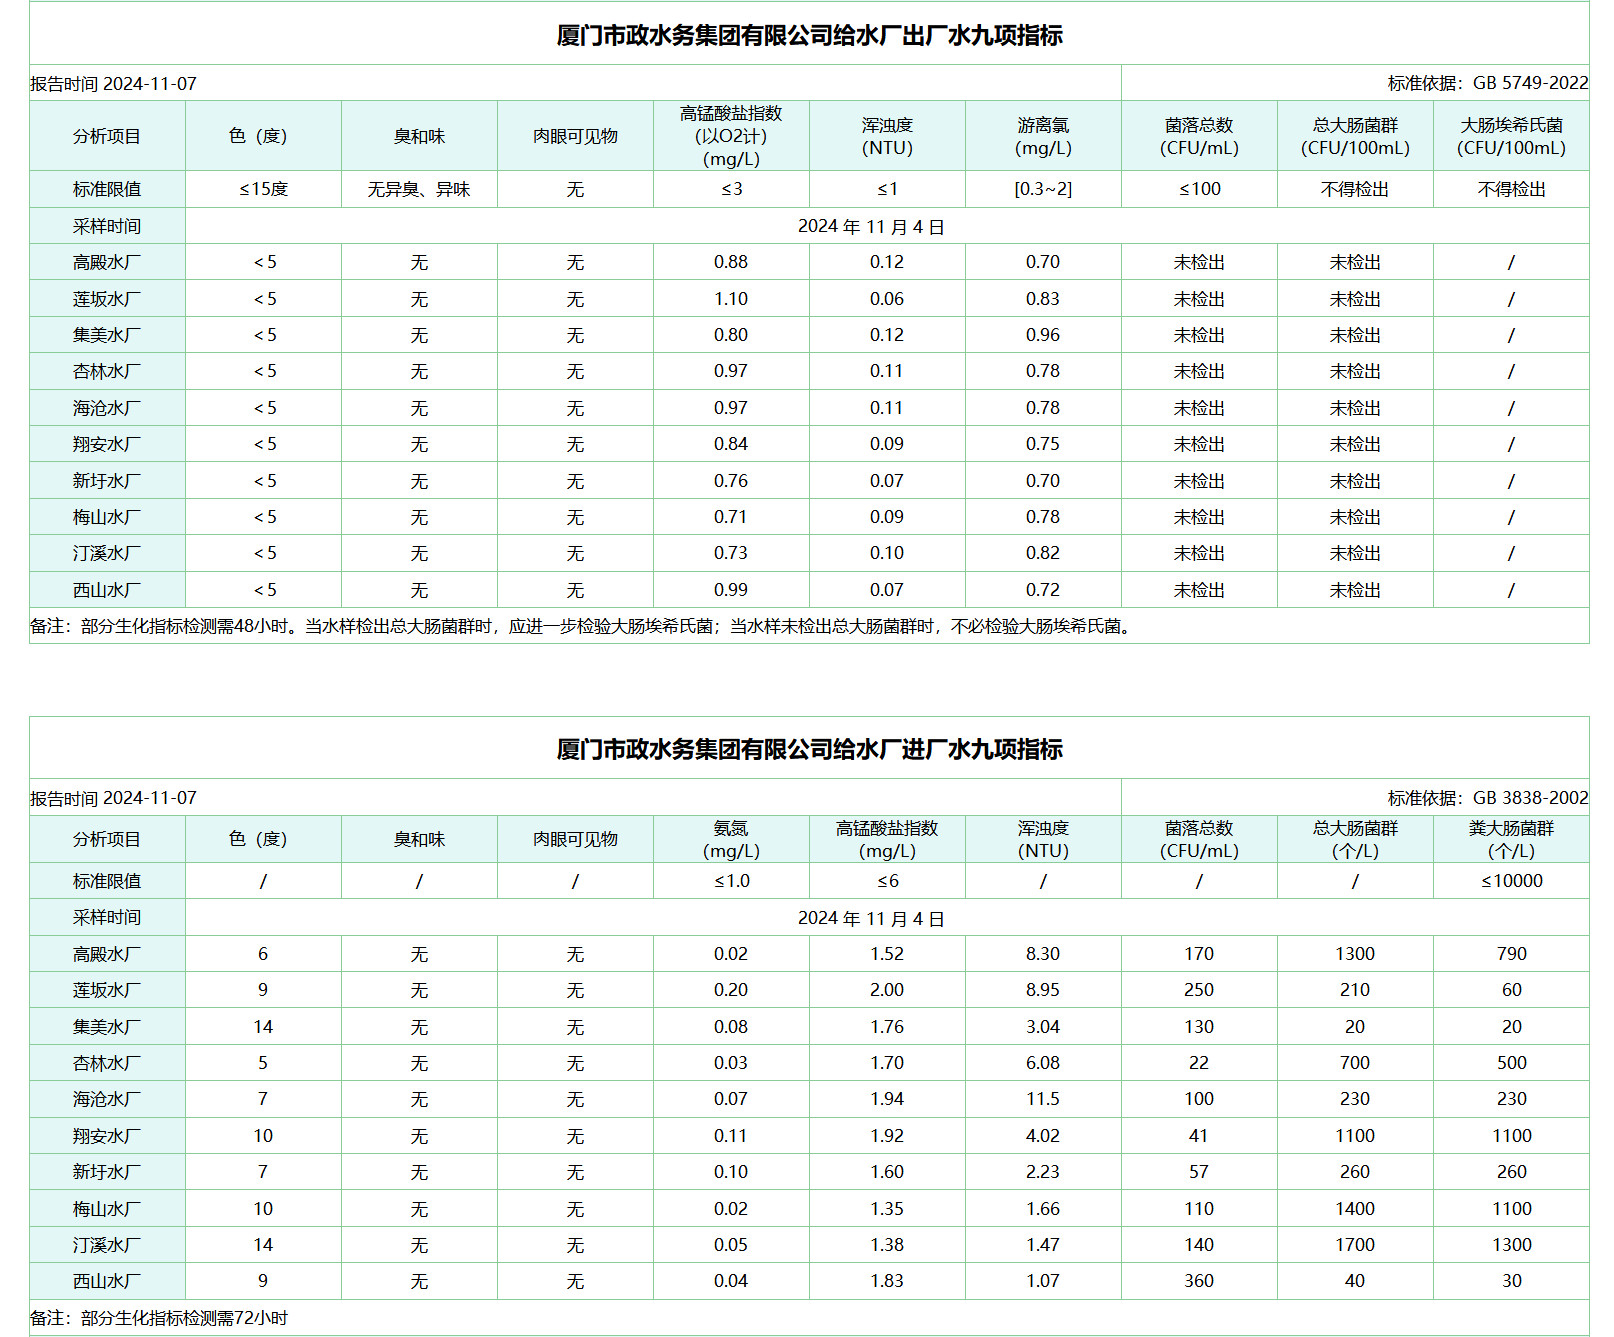
Task: Click the ≤15度 color limit cell
Action: (263, 189)
